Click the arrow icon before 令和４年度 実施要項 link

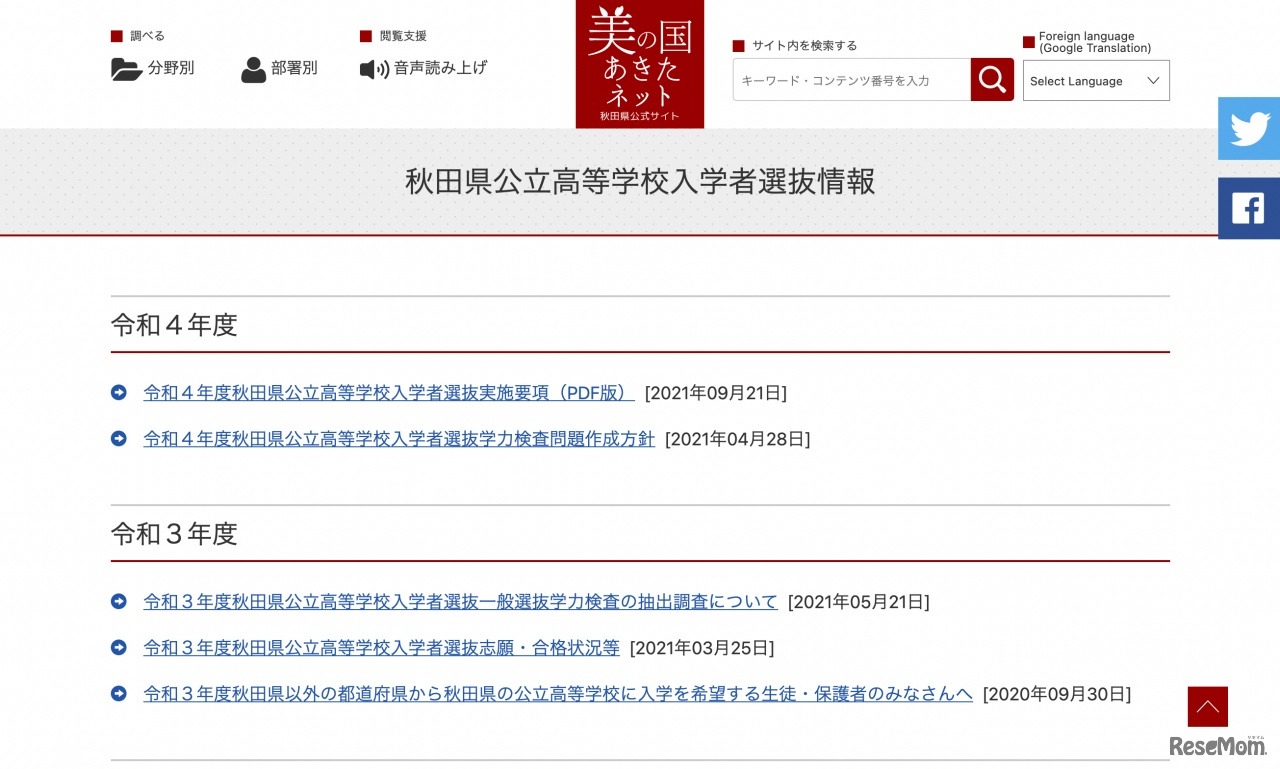tap(118, 392)
